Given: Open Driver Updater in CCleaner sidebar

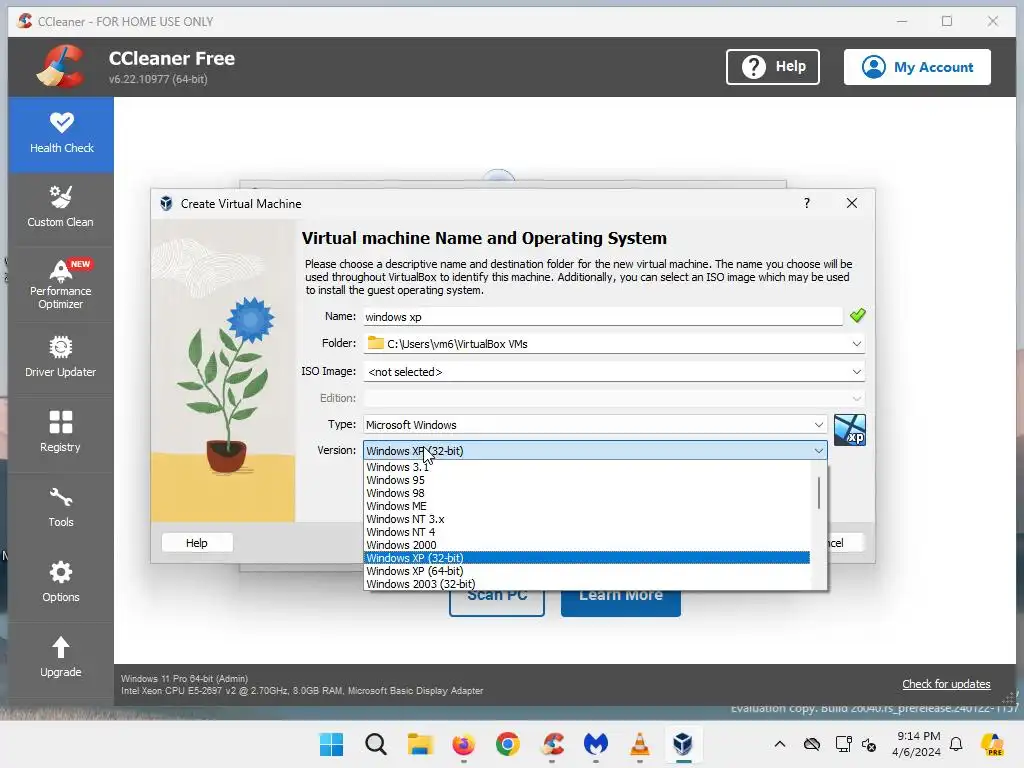Looking at the screenshot, I should (x=61, y=358).
